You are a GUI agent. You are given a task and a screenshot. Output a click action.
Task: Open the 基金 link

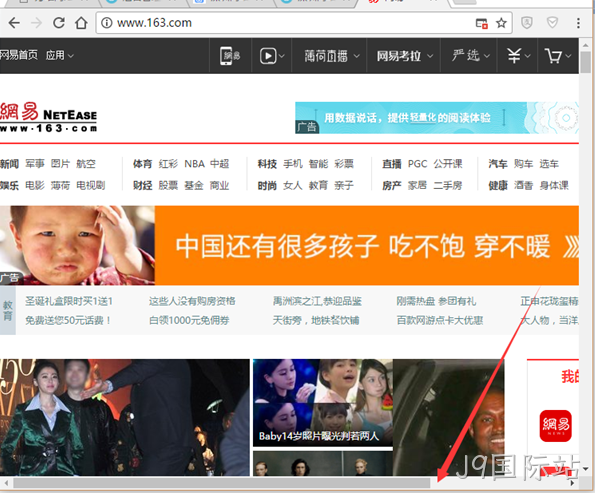(194, 186)
